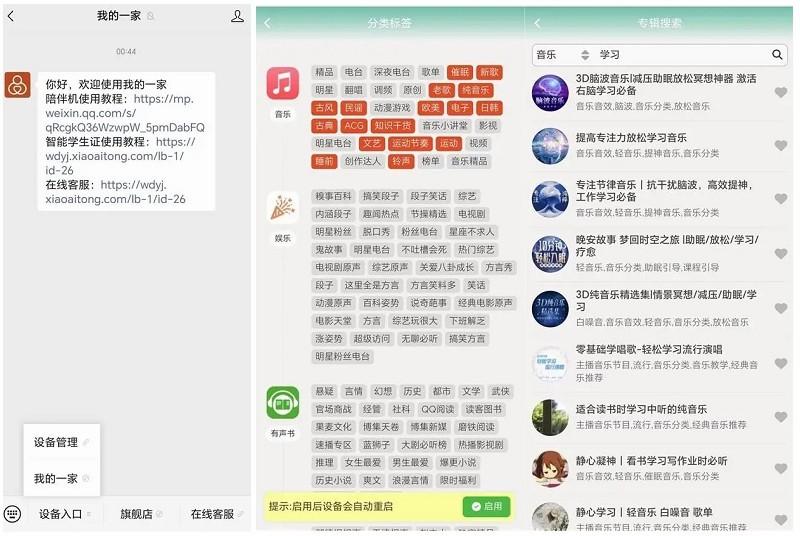This screenshot has width=800, height=536.
Task: Toggle the 古风 tag
Action: tap(324, 108)
